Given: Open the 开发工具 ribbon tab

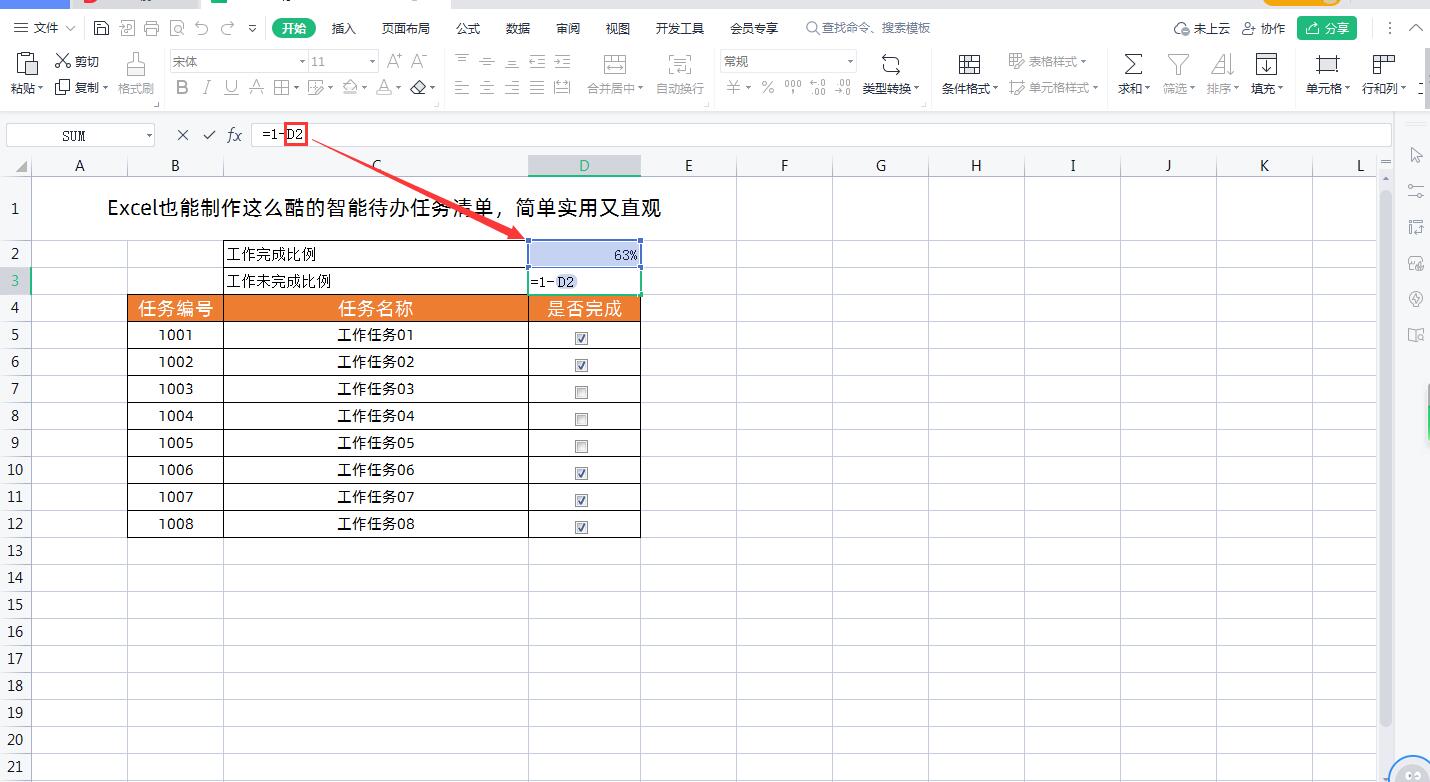Looking at the screenshot, I should pyautogui.click(x=679, y=27).
